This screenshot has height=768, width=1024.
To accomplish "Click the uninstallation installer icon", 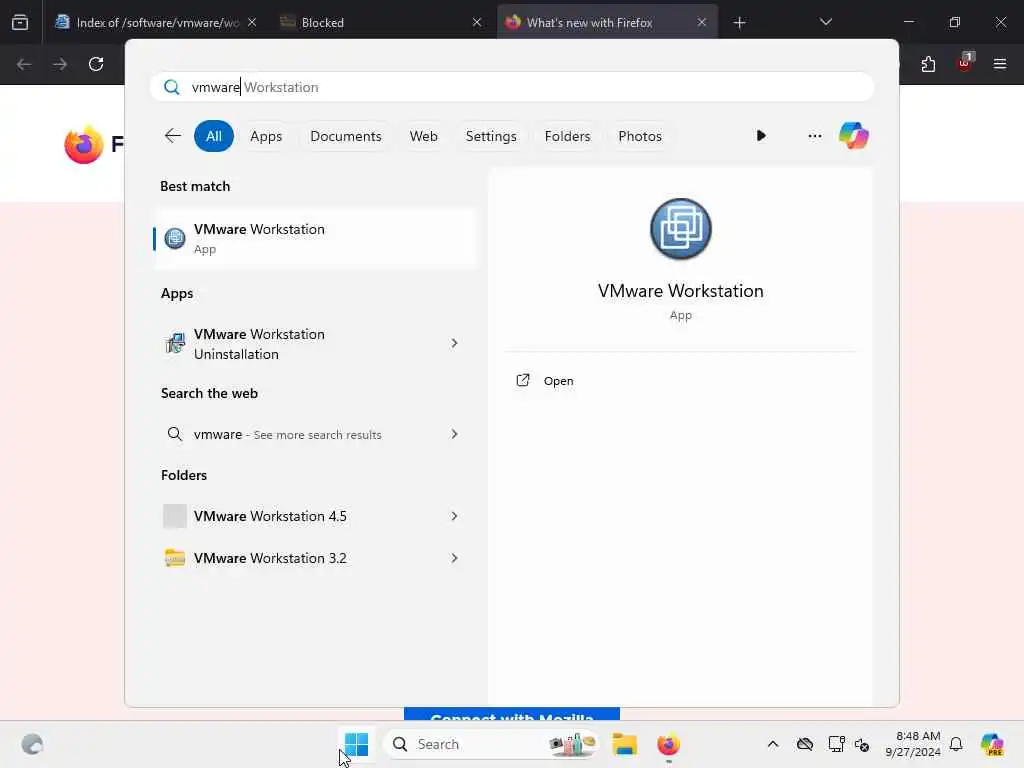I will tap(174, 344).
